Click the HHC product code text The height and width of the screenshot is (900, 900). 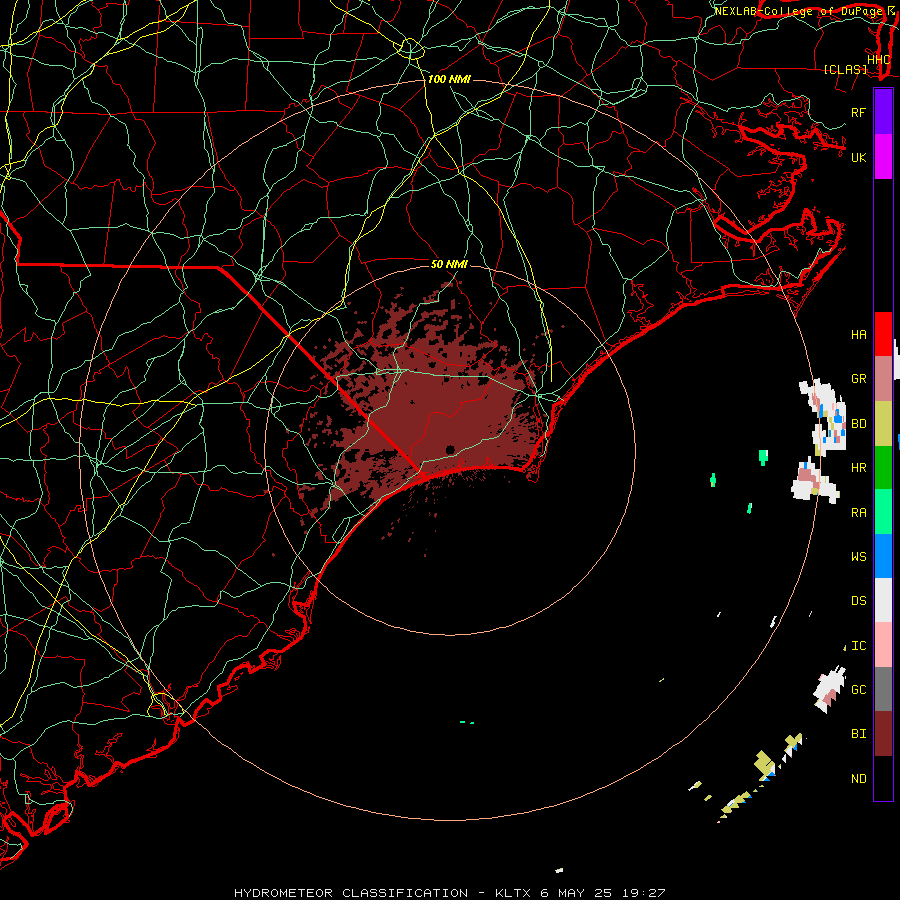pos(878,60)
